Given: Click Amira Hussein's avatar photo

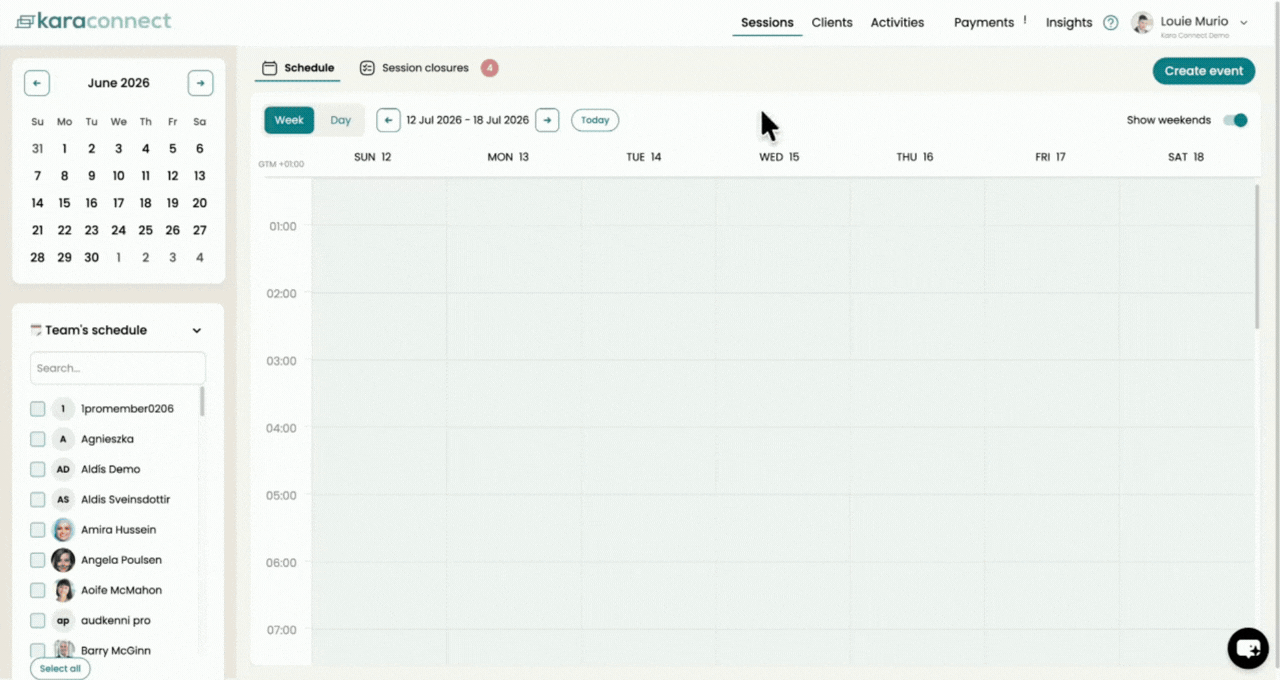Looking at the screenshot, I should (63, 530).
